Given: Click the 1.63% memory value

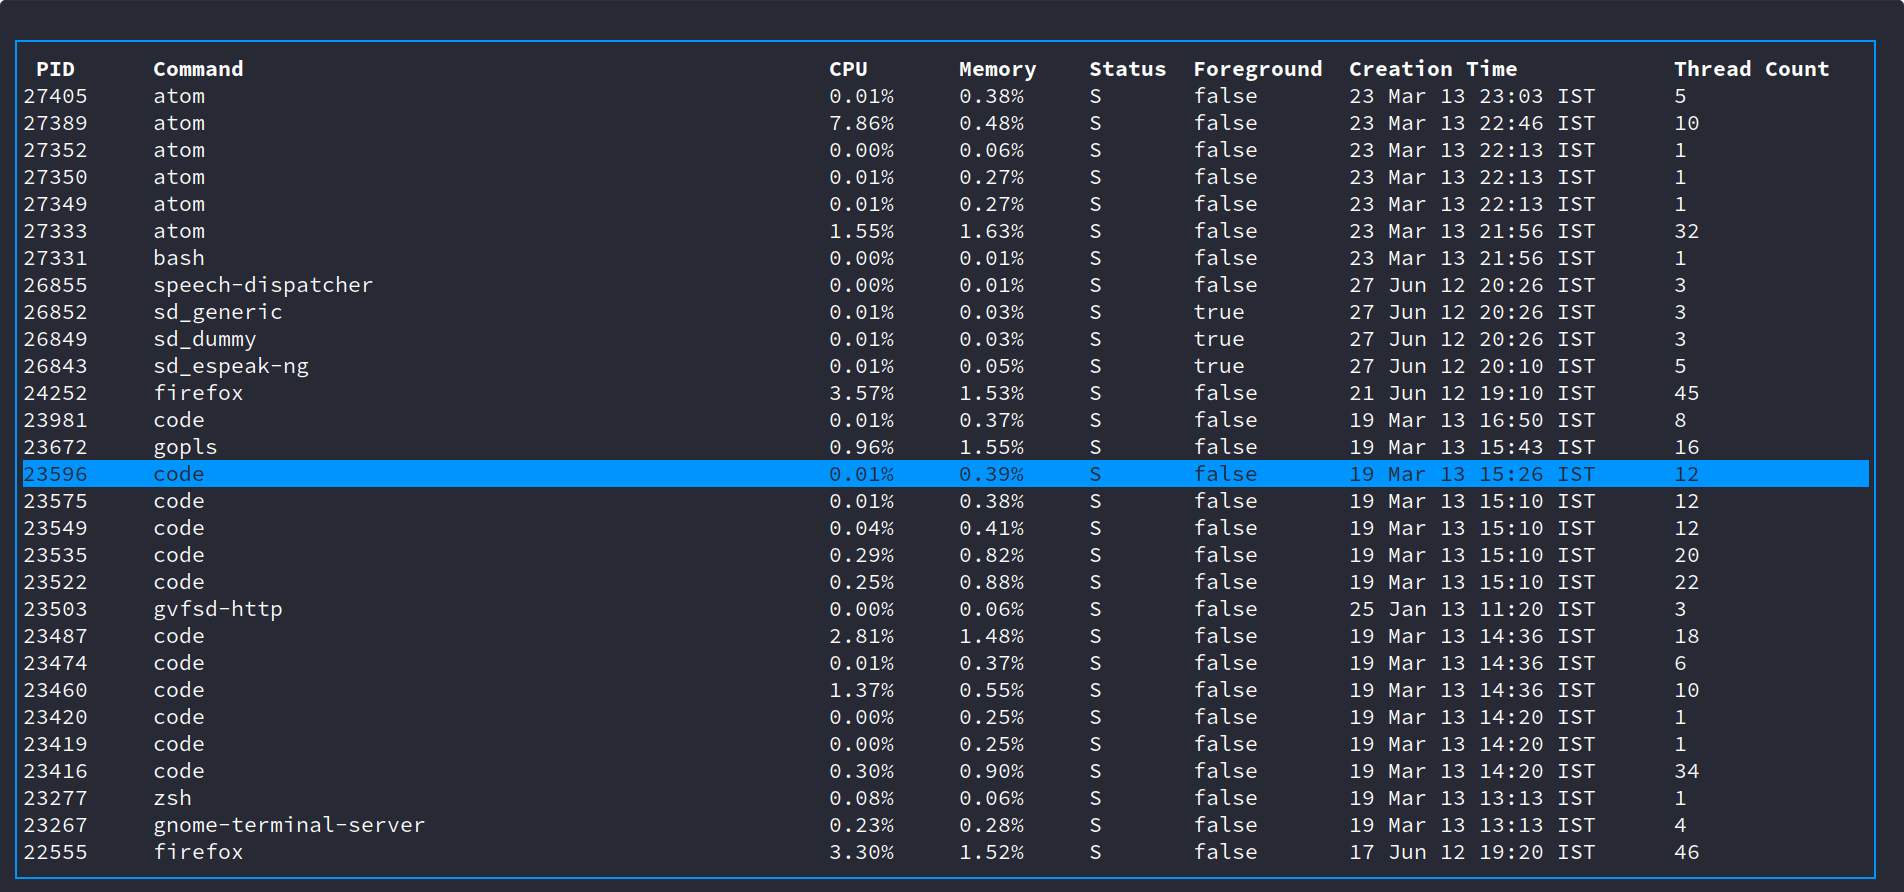Looking at the screenshot, I should point(991,231).
